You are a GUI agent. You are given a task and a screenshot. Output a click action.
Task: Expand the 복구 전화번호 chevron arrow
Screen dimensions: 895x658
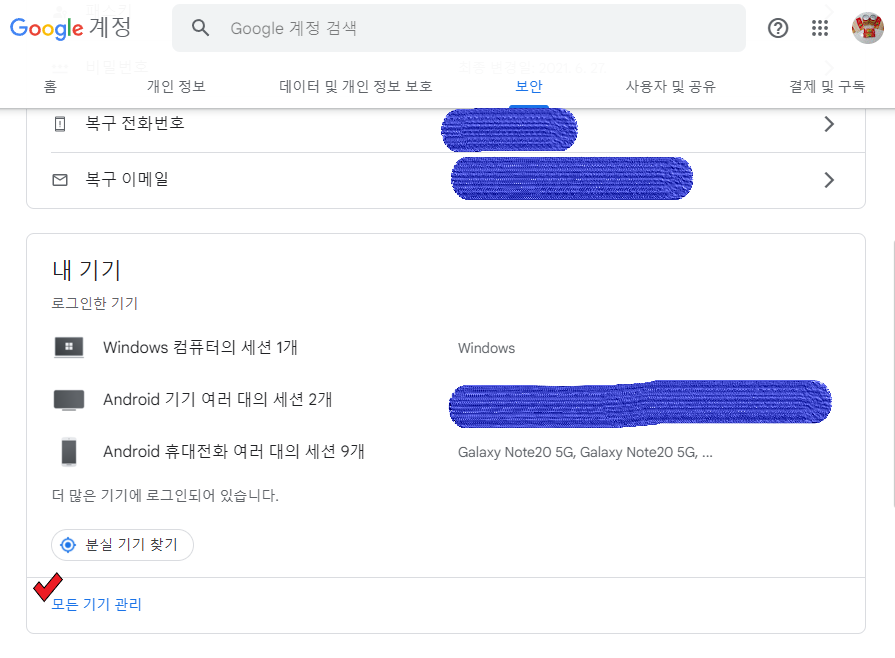(829, 124)
